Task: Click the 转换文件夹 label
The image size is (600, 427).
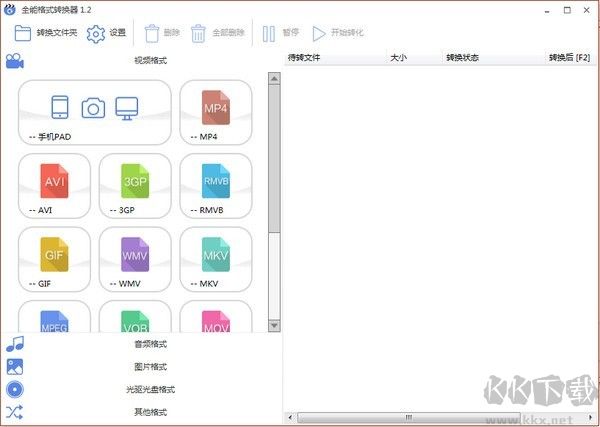Action: pyautogui.click(x=57, y=33)
